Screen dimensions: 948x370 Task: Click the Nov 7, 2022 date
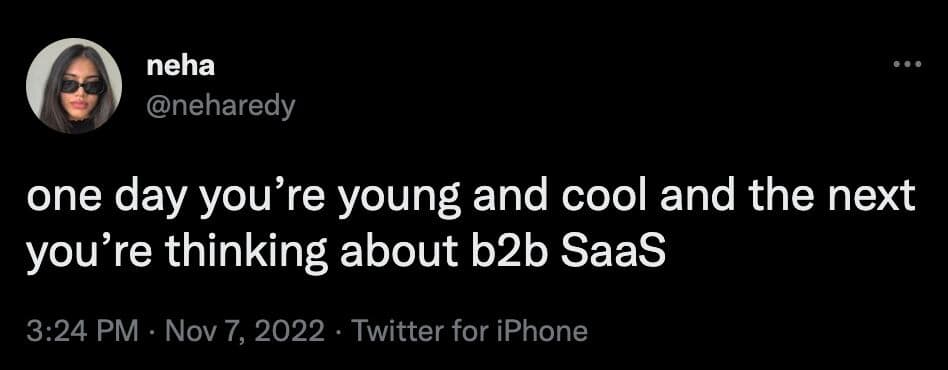coord(244,331)
